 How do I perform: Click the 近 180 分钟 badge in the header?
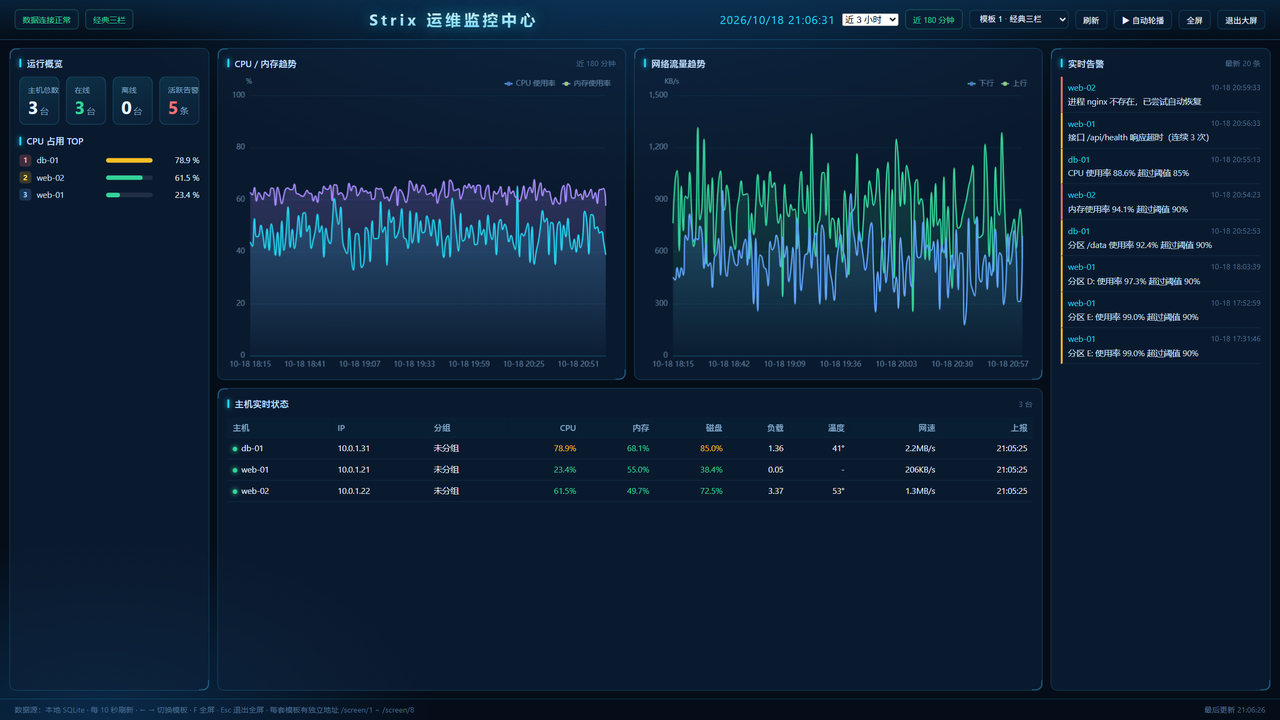click(x=934, y=20)
